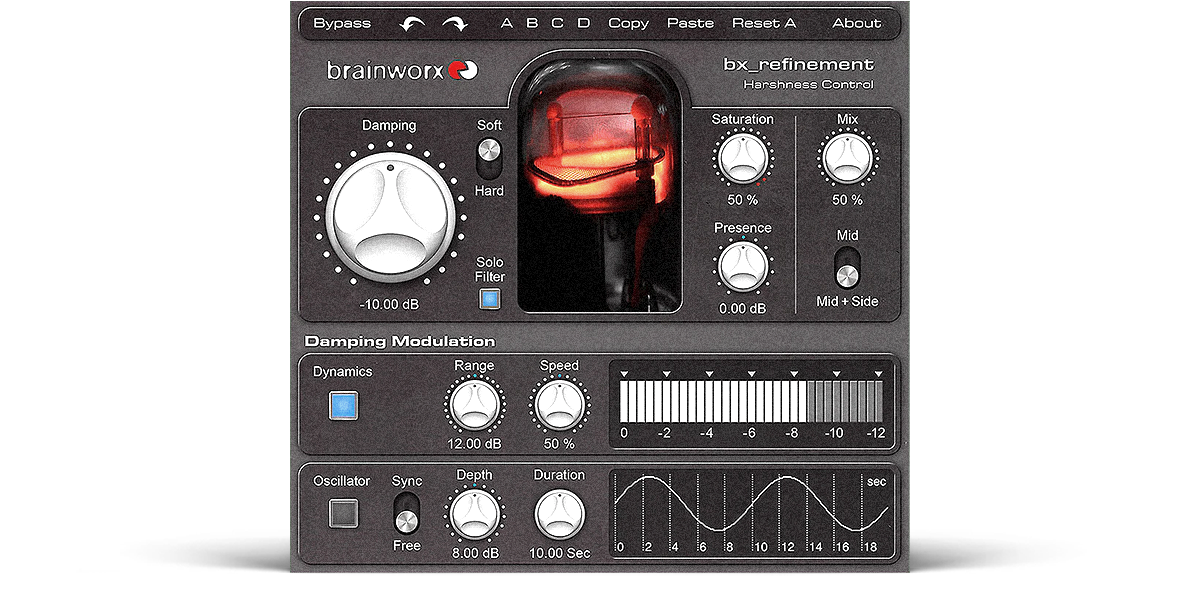
Task: Enable the Solo Filter
Action: point(488,297)
